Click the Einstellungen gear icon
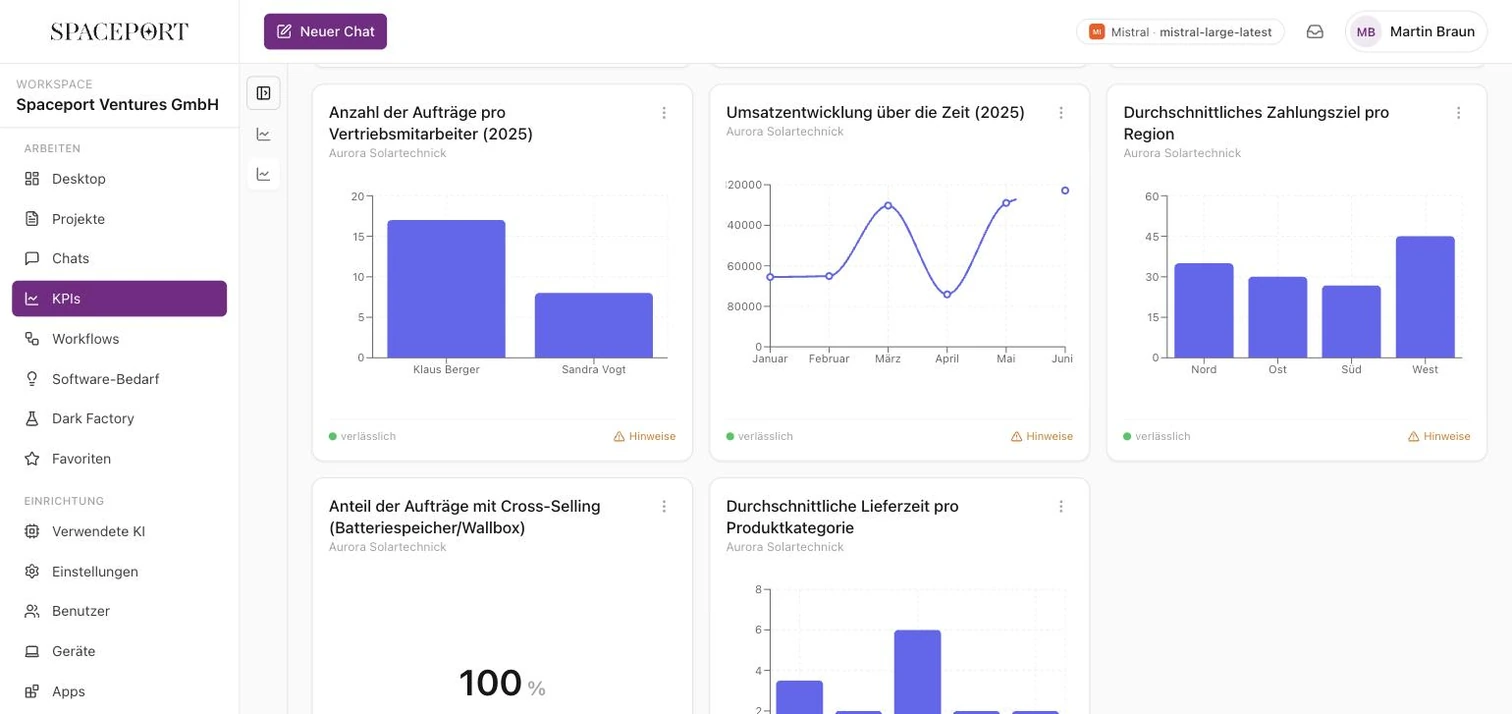 click(32, 572)
